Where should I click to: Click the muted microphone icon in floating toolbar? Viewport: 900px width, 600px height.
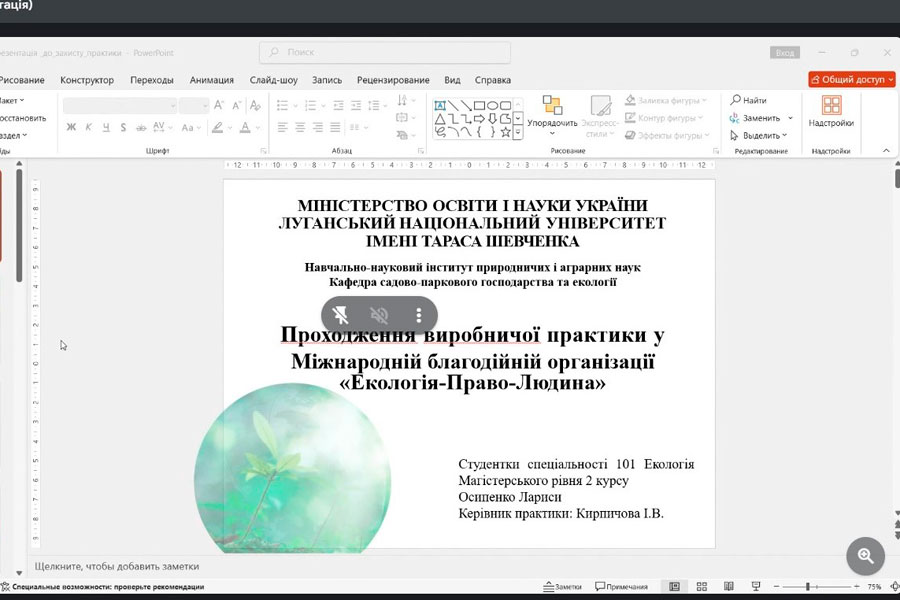(x=341, y=315)
